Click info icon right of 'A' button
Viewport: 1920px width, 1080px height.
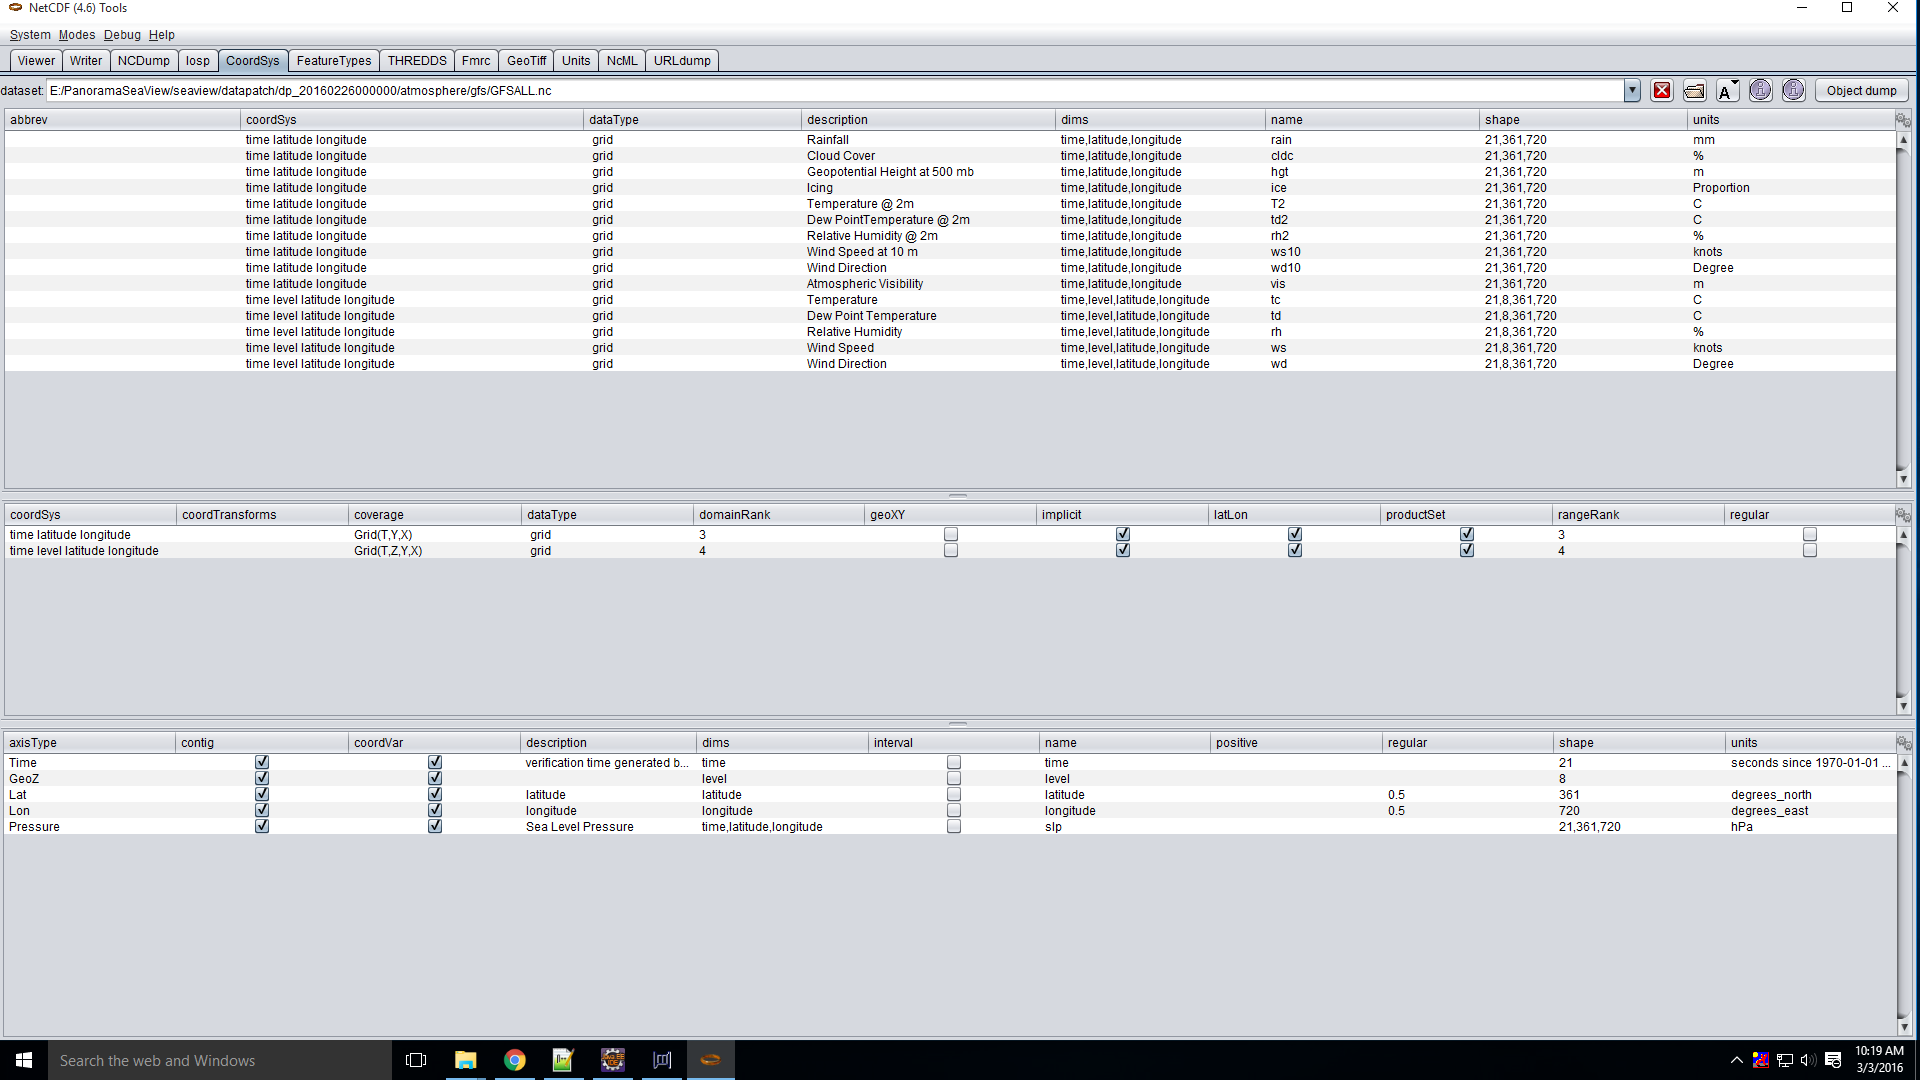pyautogui.click(x=1760, y=91)
